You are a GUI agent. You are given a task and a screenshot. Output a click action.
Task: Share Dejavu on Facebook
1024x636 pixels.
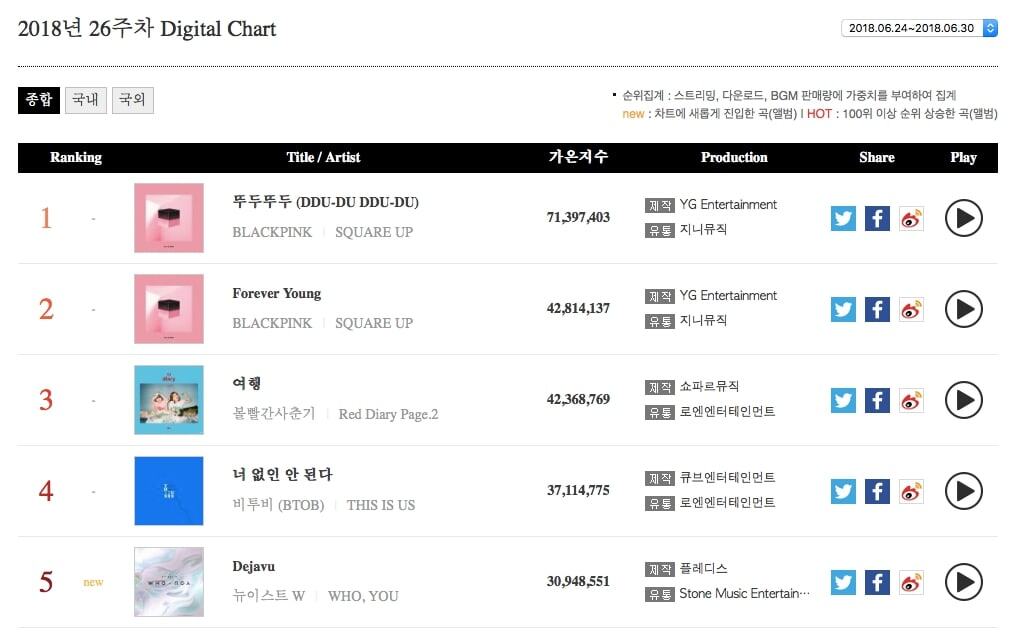point(877,582)
